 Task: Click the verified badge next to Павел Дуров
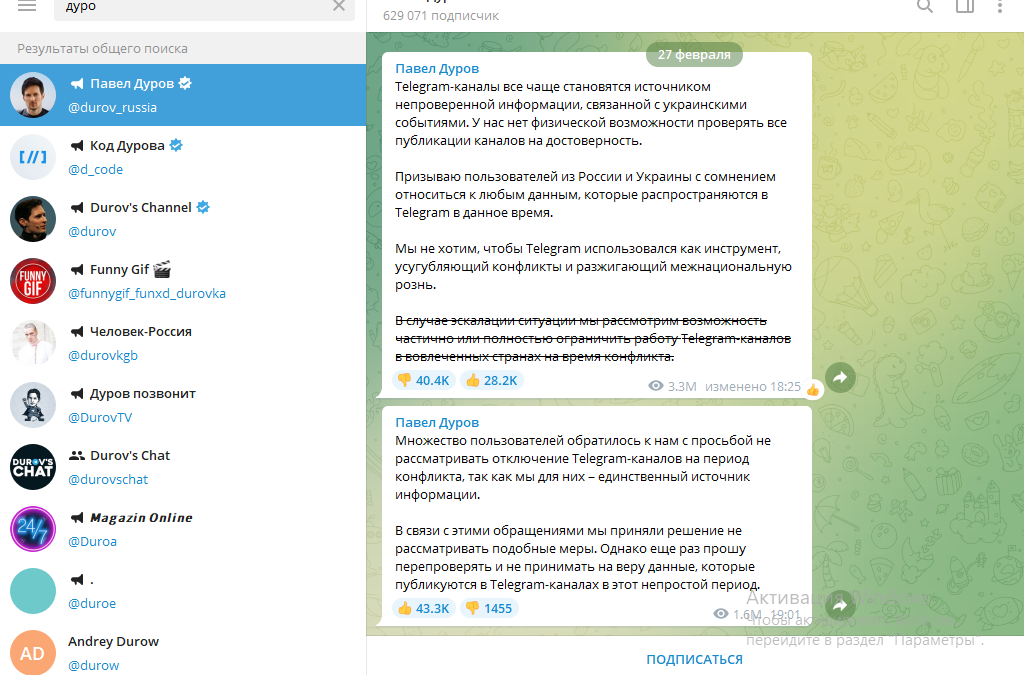(185, 83)
